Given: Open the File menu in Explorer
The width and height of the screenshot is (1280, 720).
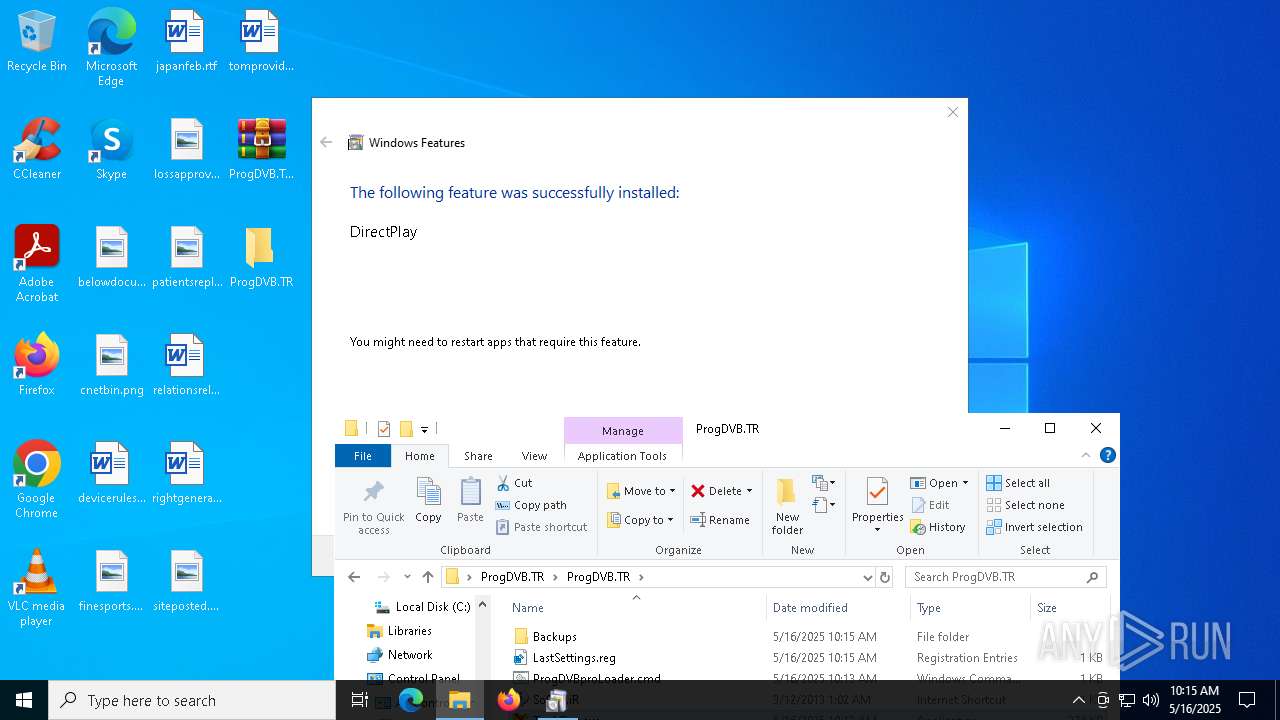Looking at the screenshot, I should [x=363, y=455].
